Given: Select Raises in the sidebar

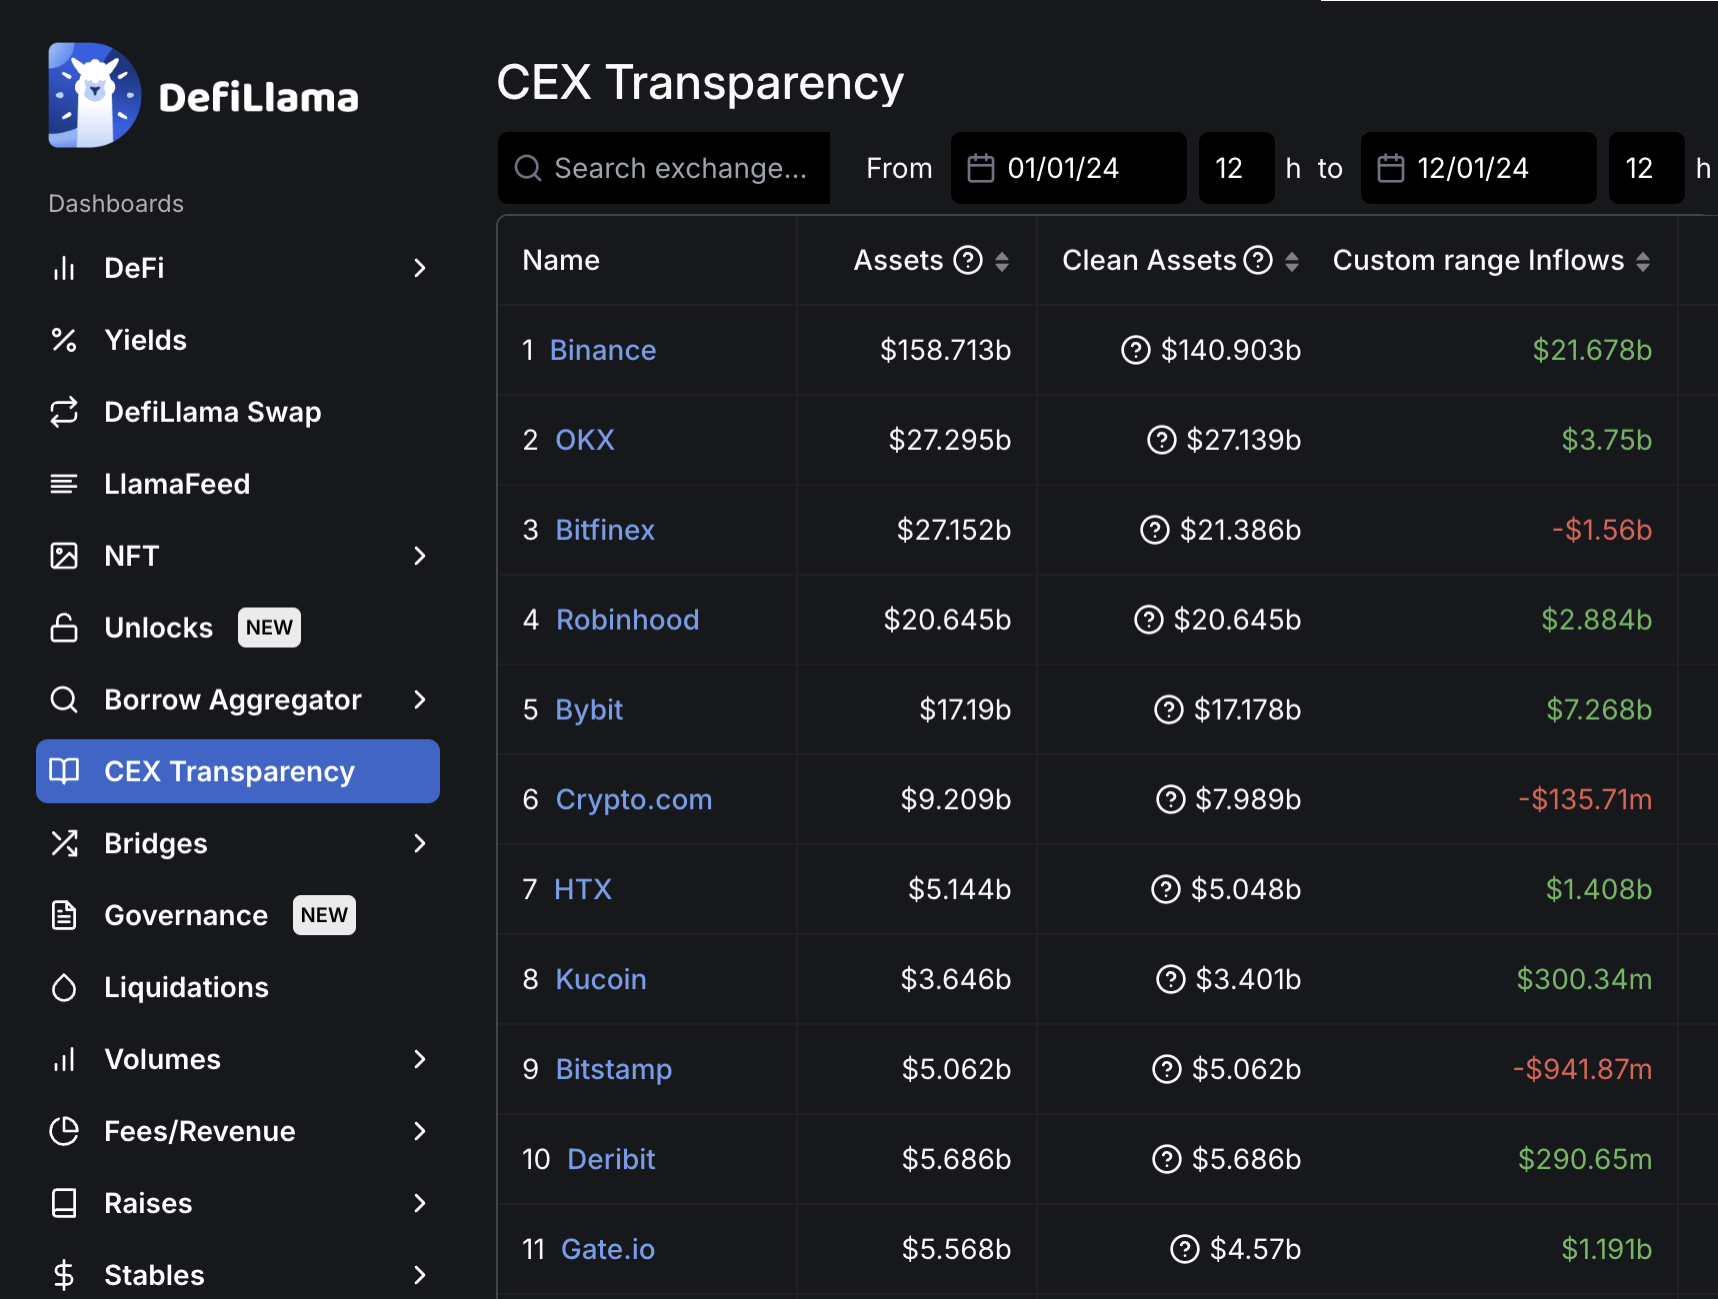Looking at the screenshot, I should tap(148, 1203).
